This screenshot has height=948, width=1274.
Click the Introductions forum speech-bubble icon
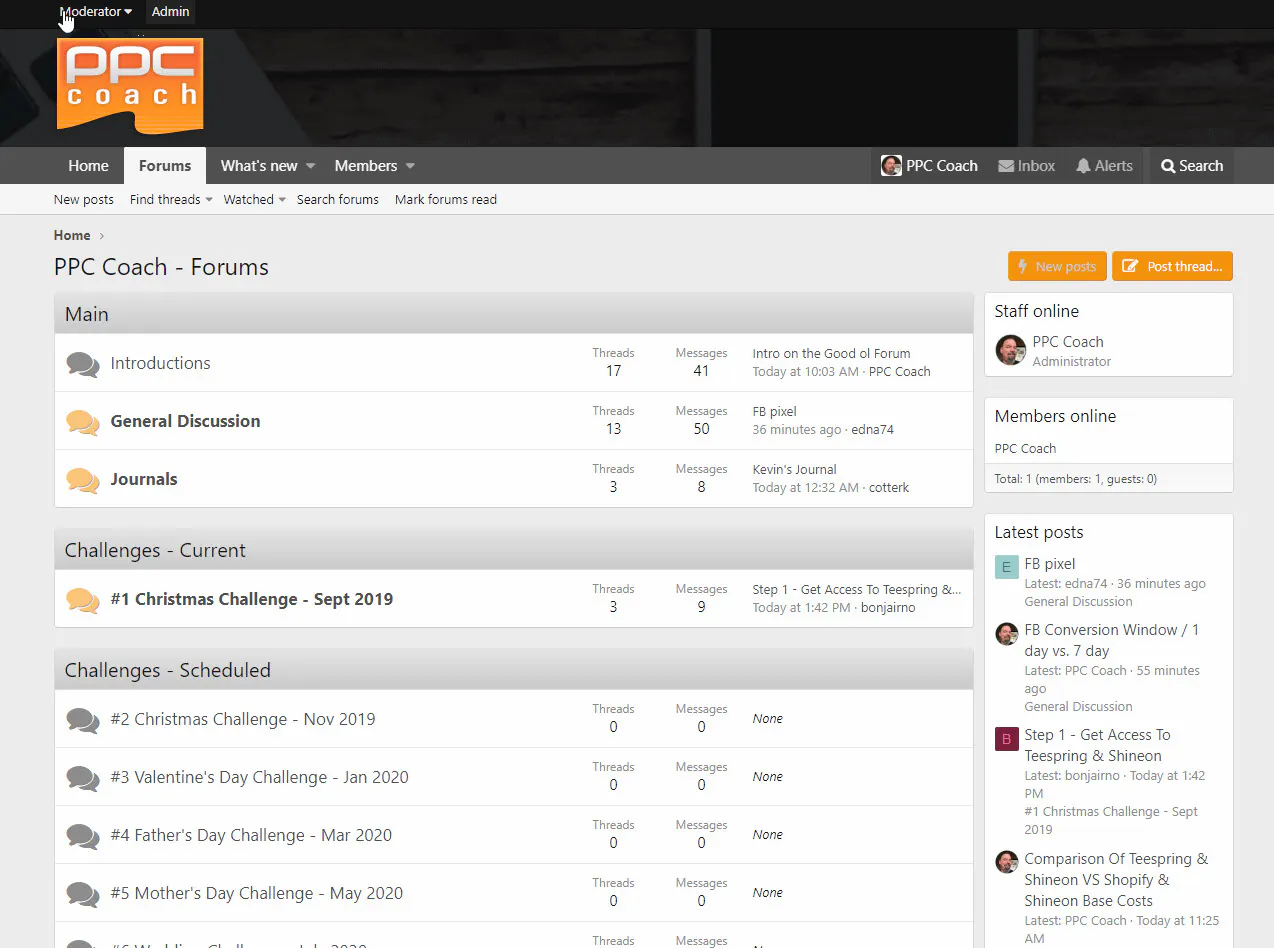tap(83, 364)
